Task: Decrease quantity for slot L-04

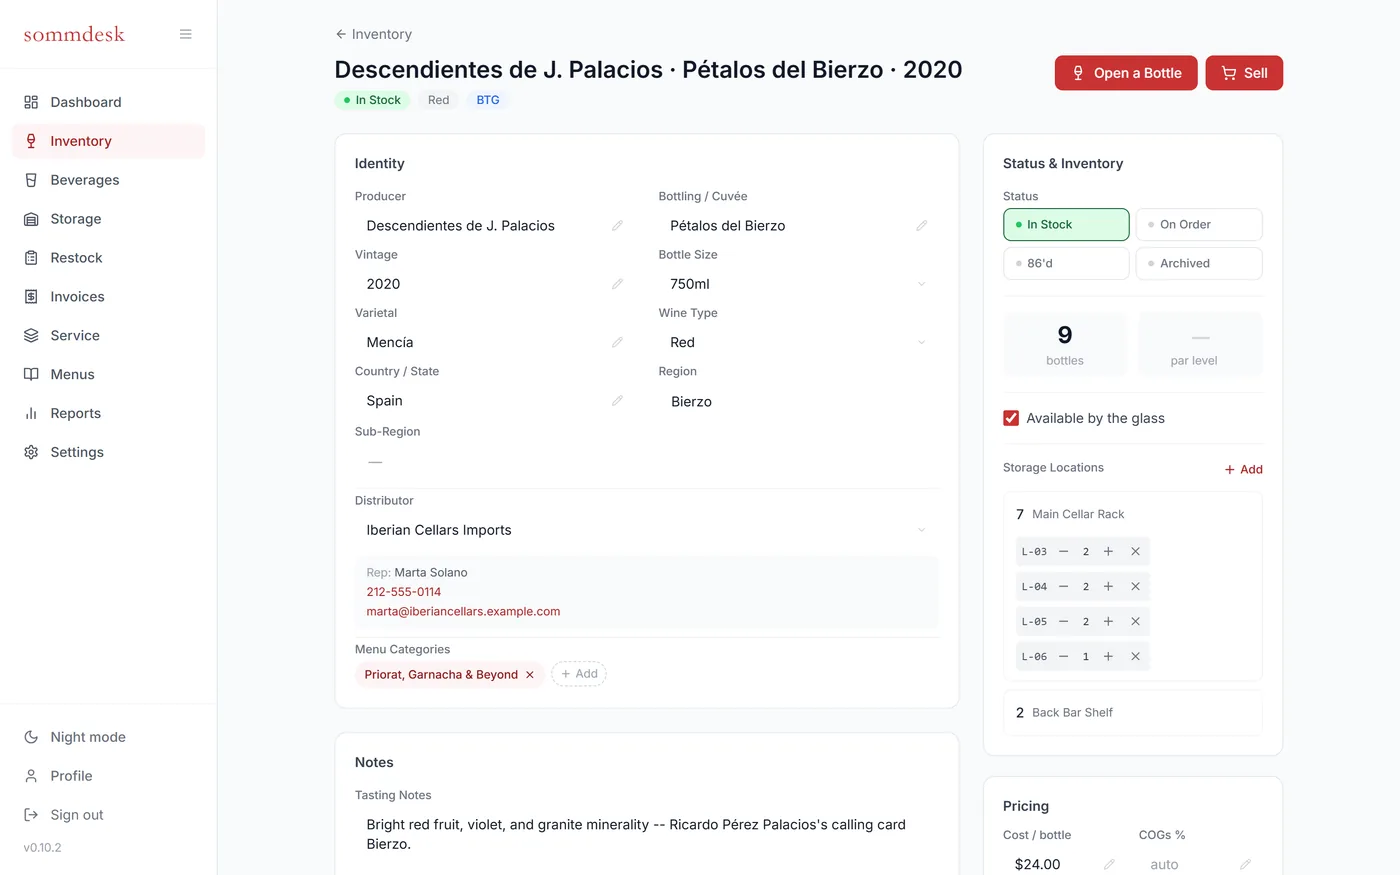Action: pos(1063,587)
